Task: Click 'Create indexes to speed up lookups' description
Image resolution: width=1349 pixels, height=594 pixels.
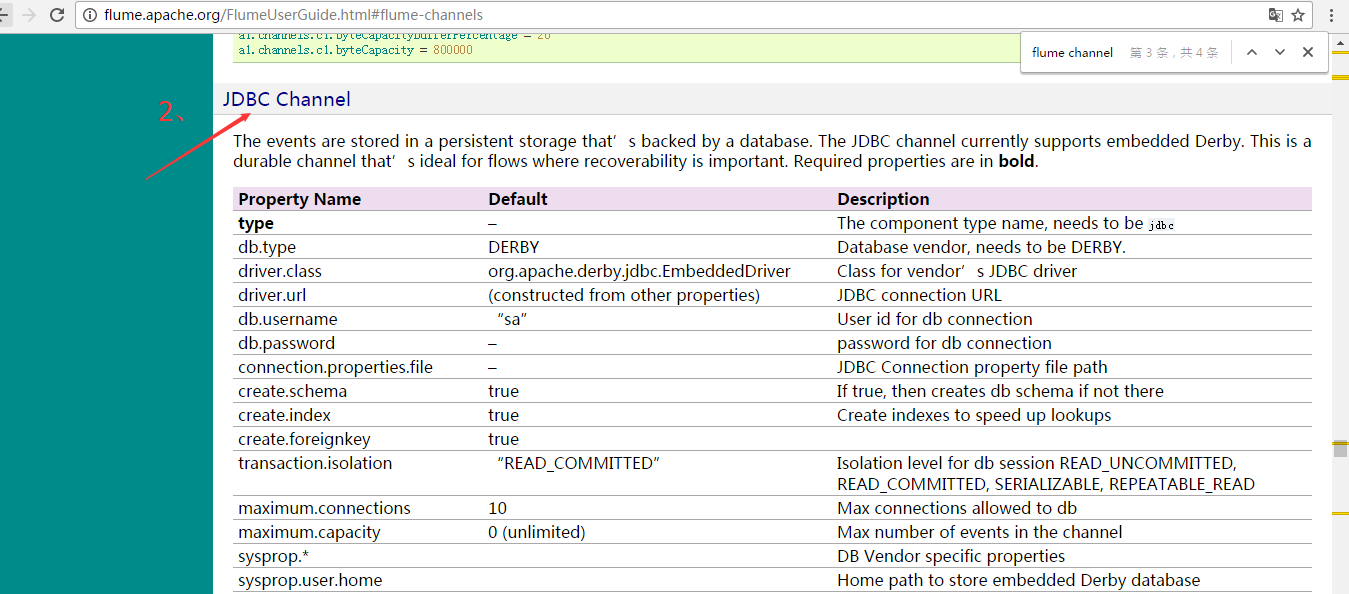Action: (x=974, y=415)
